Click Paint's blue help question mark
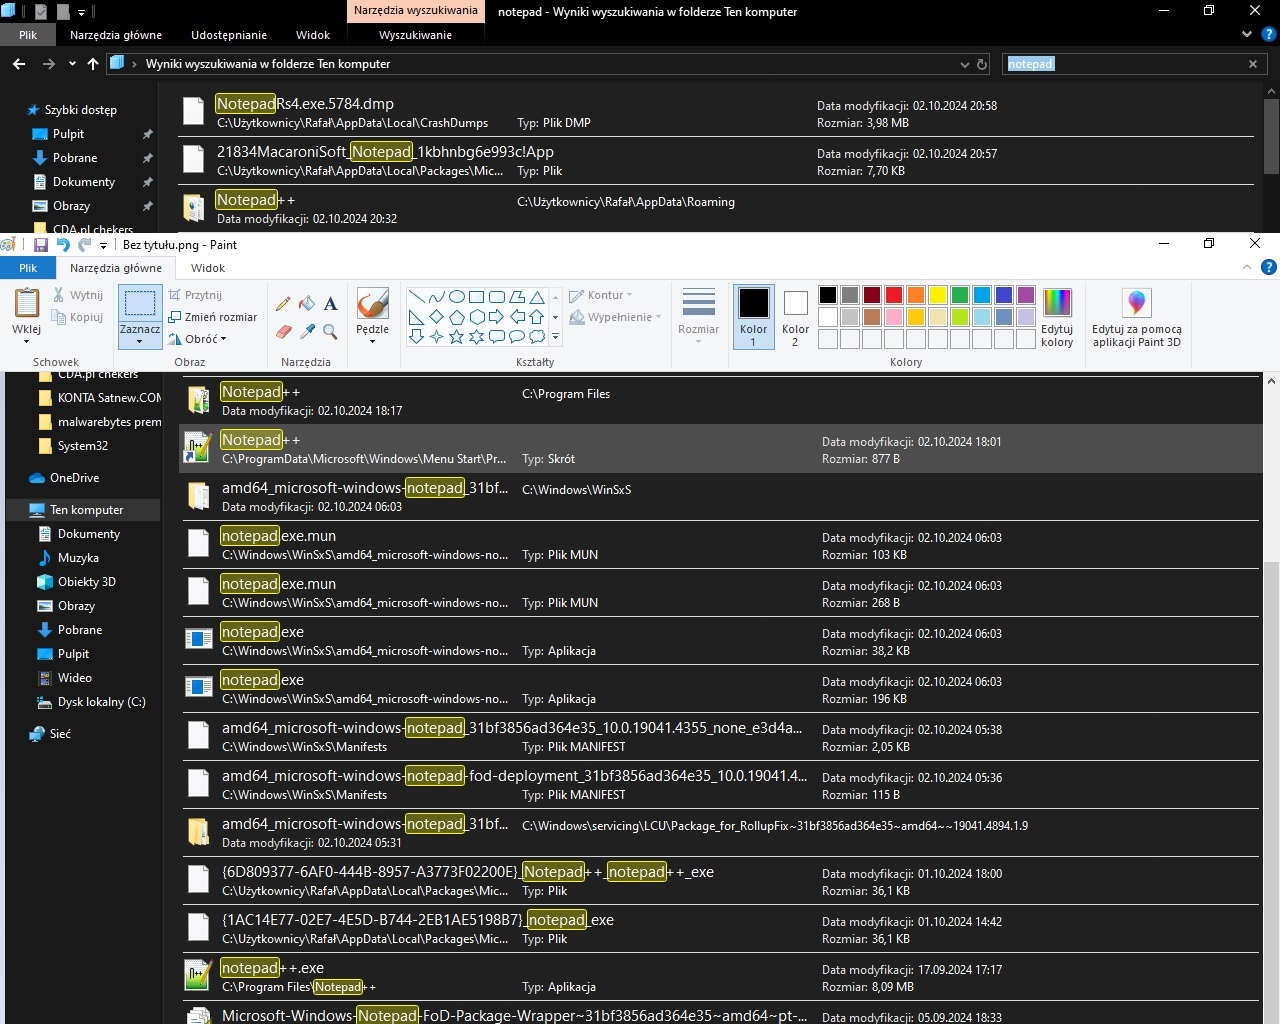 coord(1269,267)
